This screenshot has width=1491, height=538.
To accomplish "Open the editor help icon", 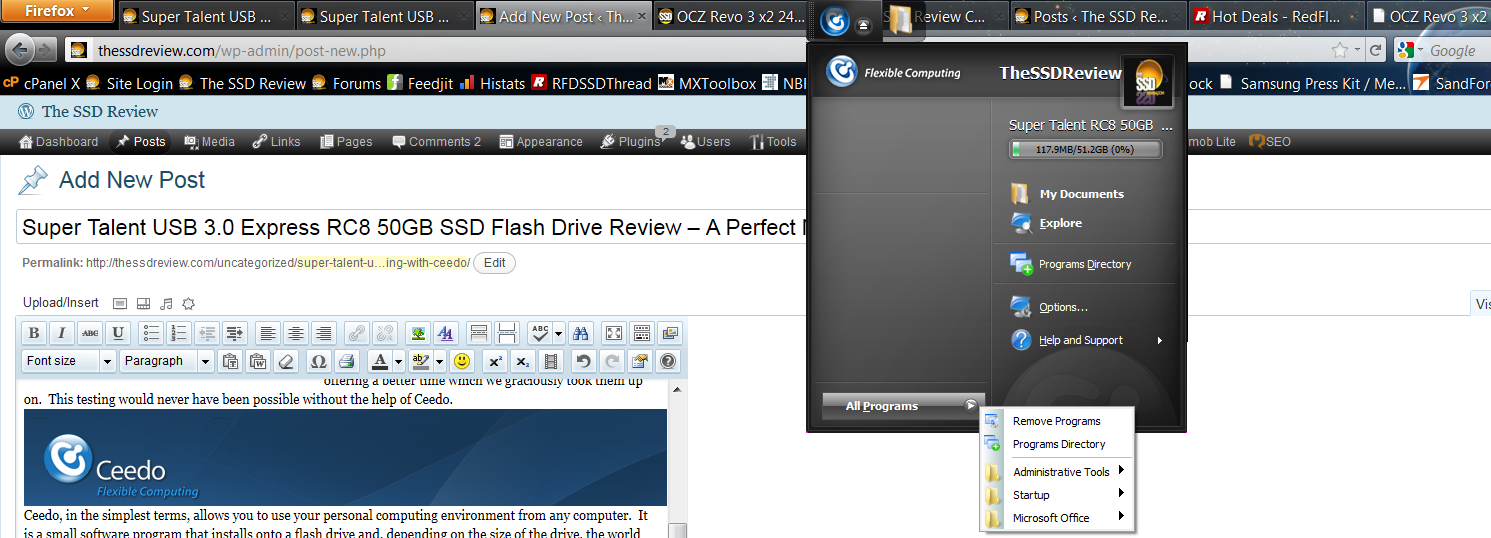I will [x=668, y=361].
